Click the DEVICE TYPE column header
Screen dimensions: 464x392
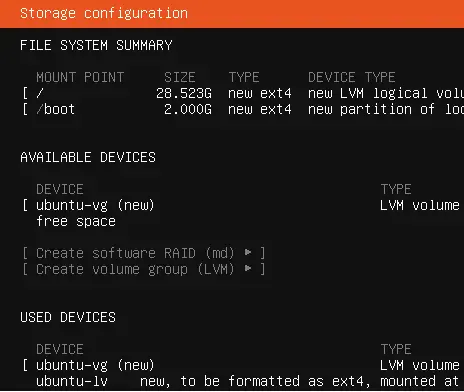point(352,77)
